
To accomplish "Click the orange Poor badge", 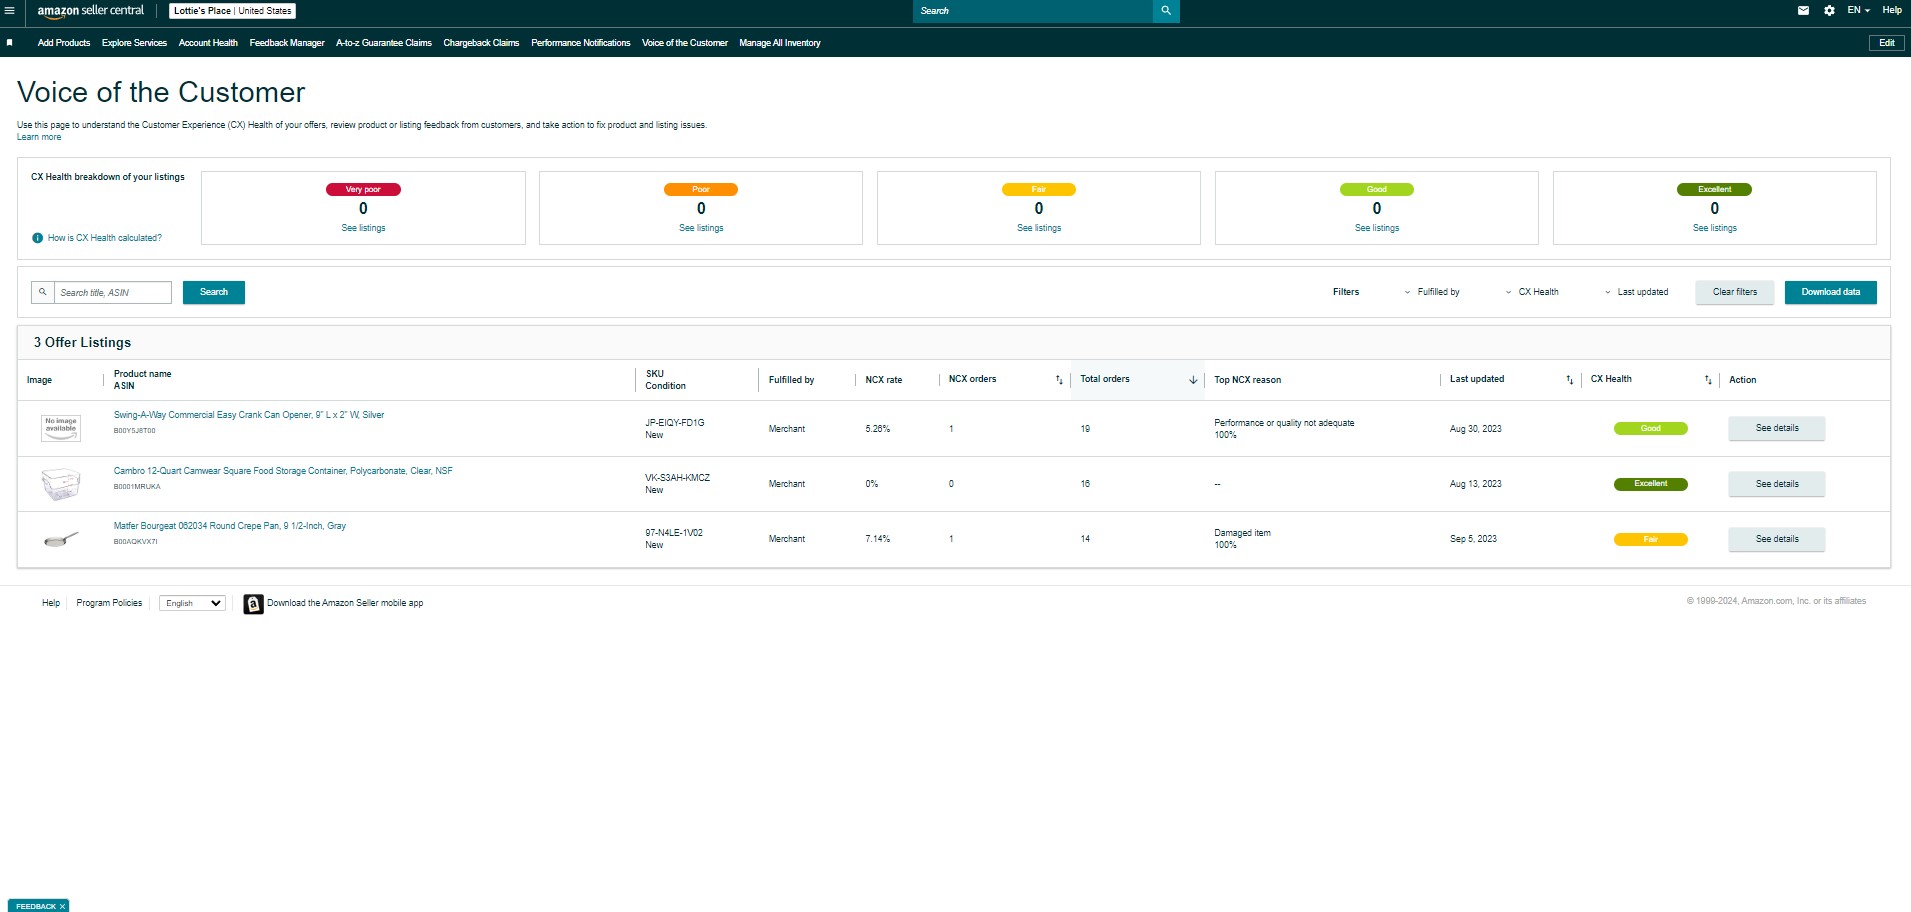I will coord(701,189).
